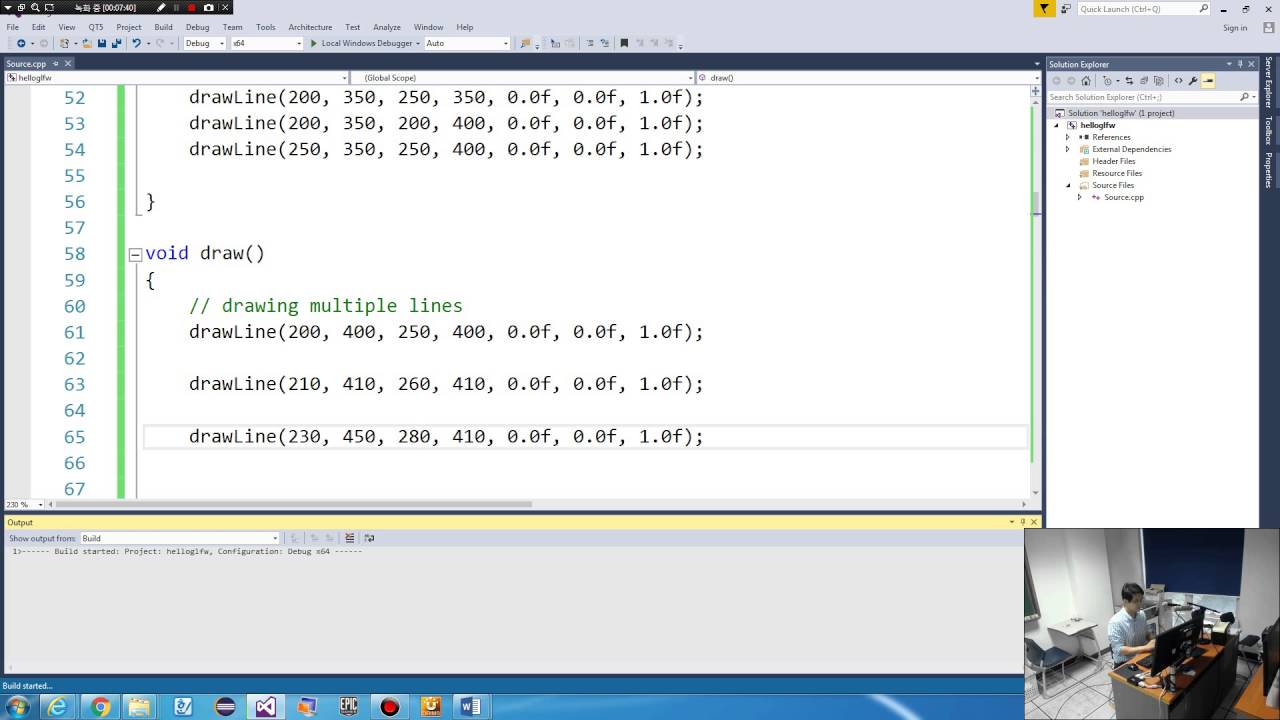This screenshot has width=1280, height=720.
Task: Select Solution 'helloglfw' root item
Action: [1120, 113]
